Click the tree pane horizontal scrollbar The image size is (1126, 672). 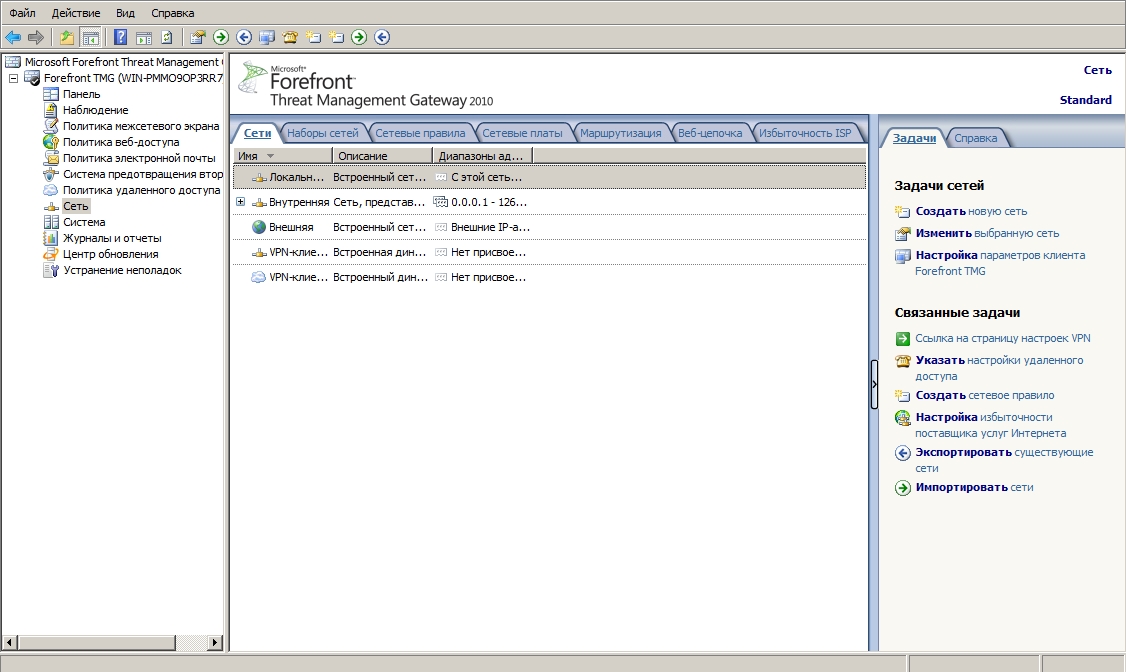coord(100,641)
